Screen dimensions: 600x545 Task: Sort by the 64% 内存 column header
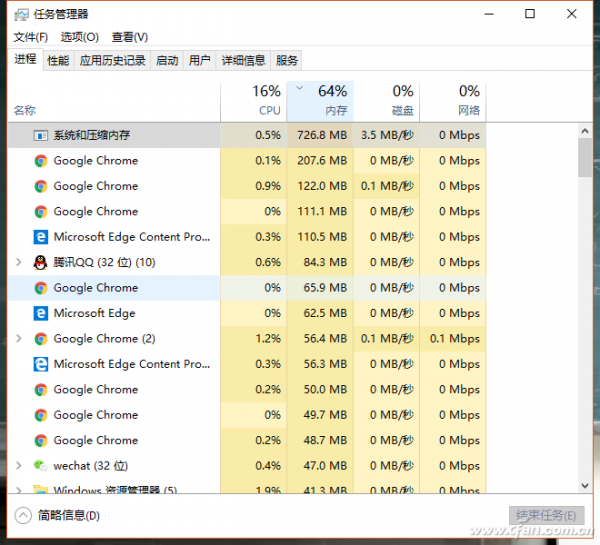click(320, 102)
